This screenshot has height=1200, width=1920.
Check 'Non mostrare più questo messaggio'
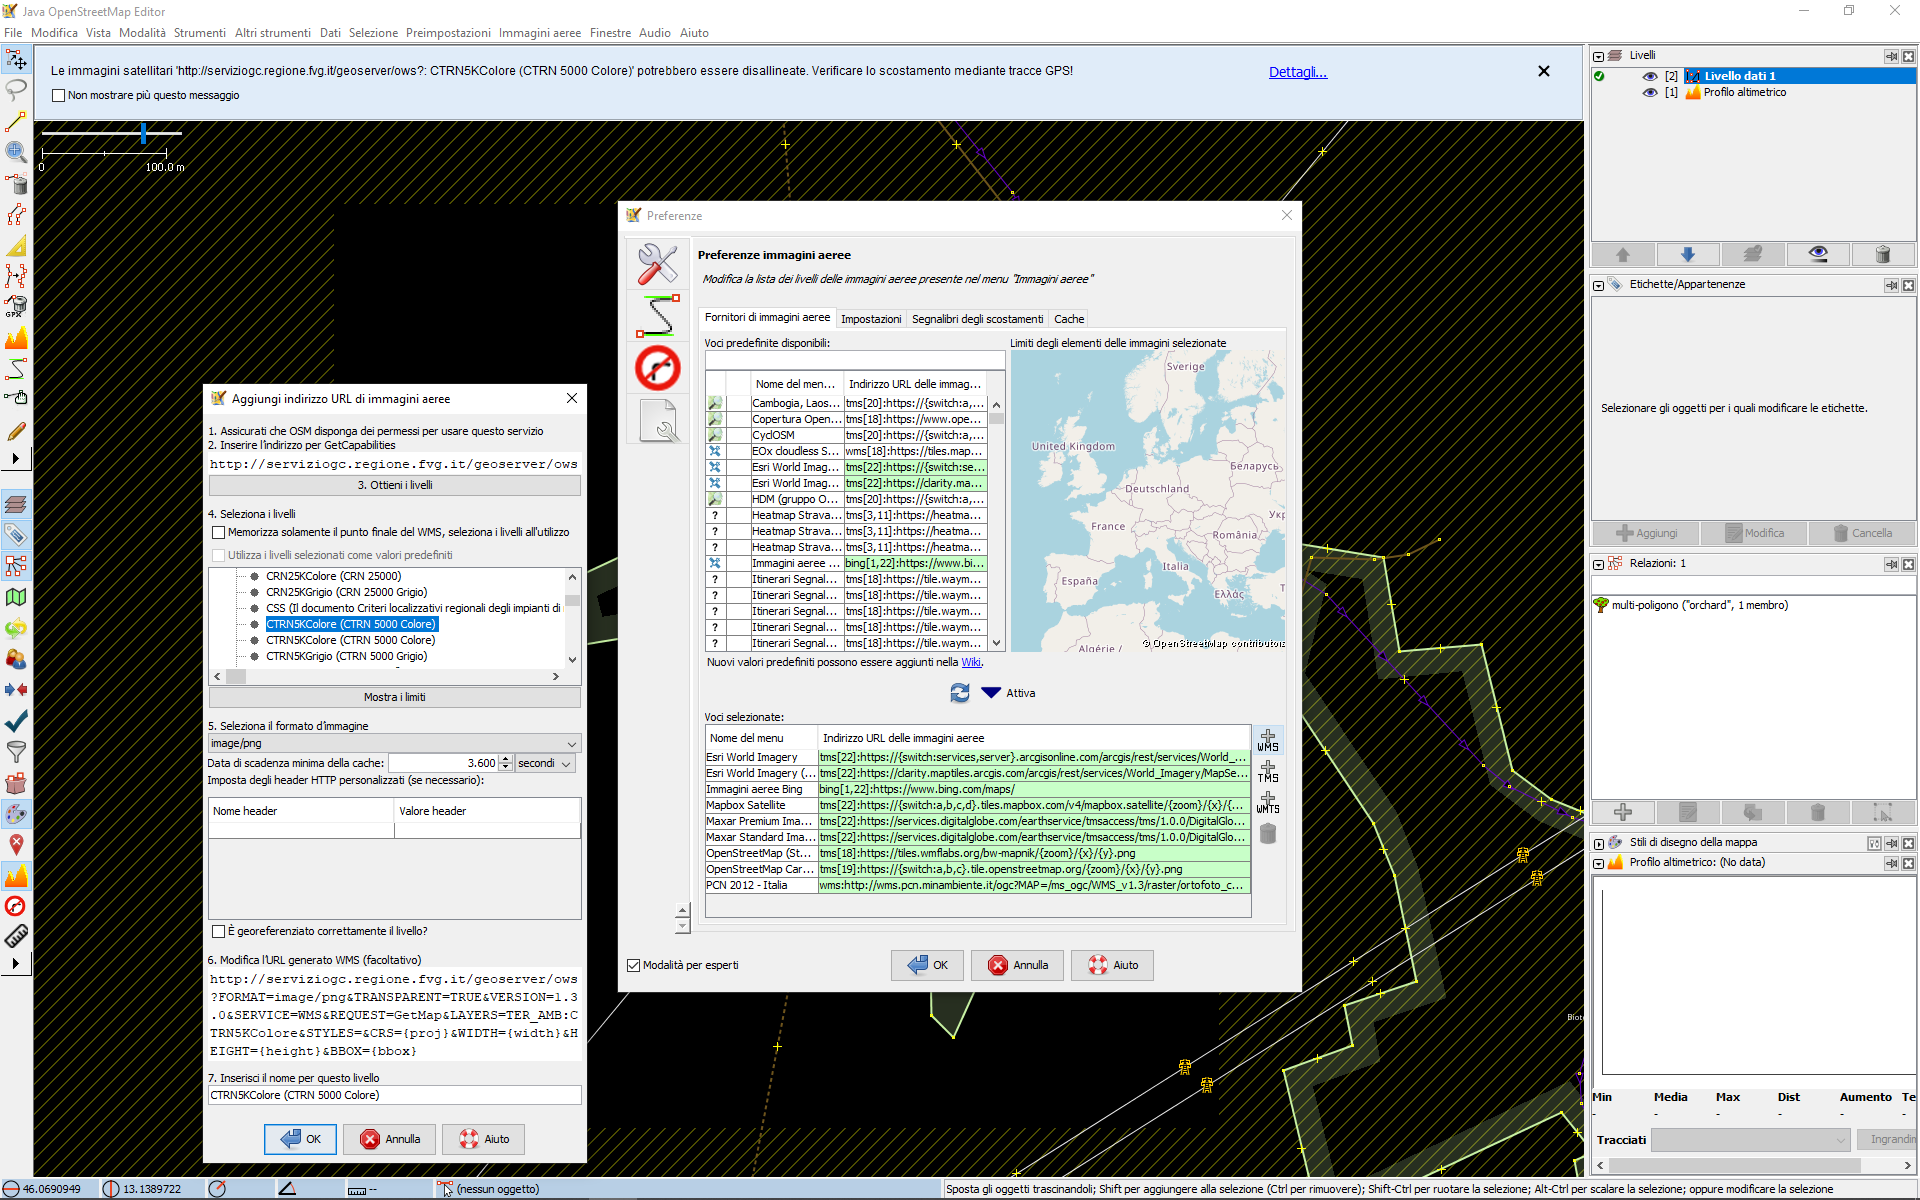[58, 96]
